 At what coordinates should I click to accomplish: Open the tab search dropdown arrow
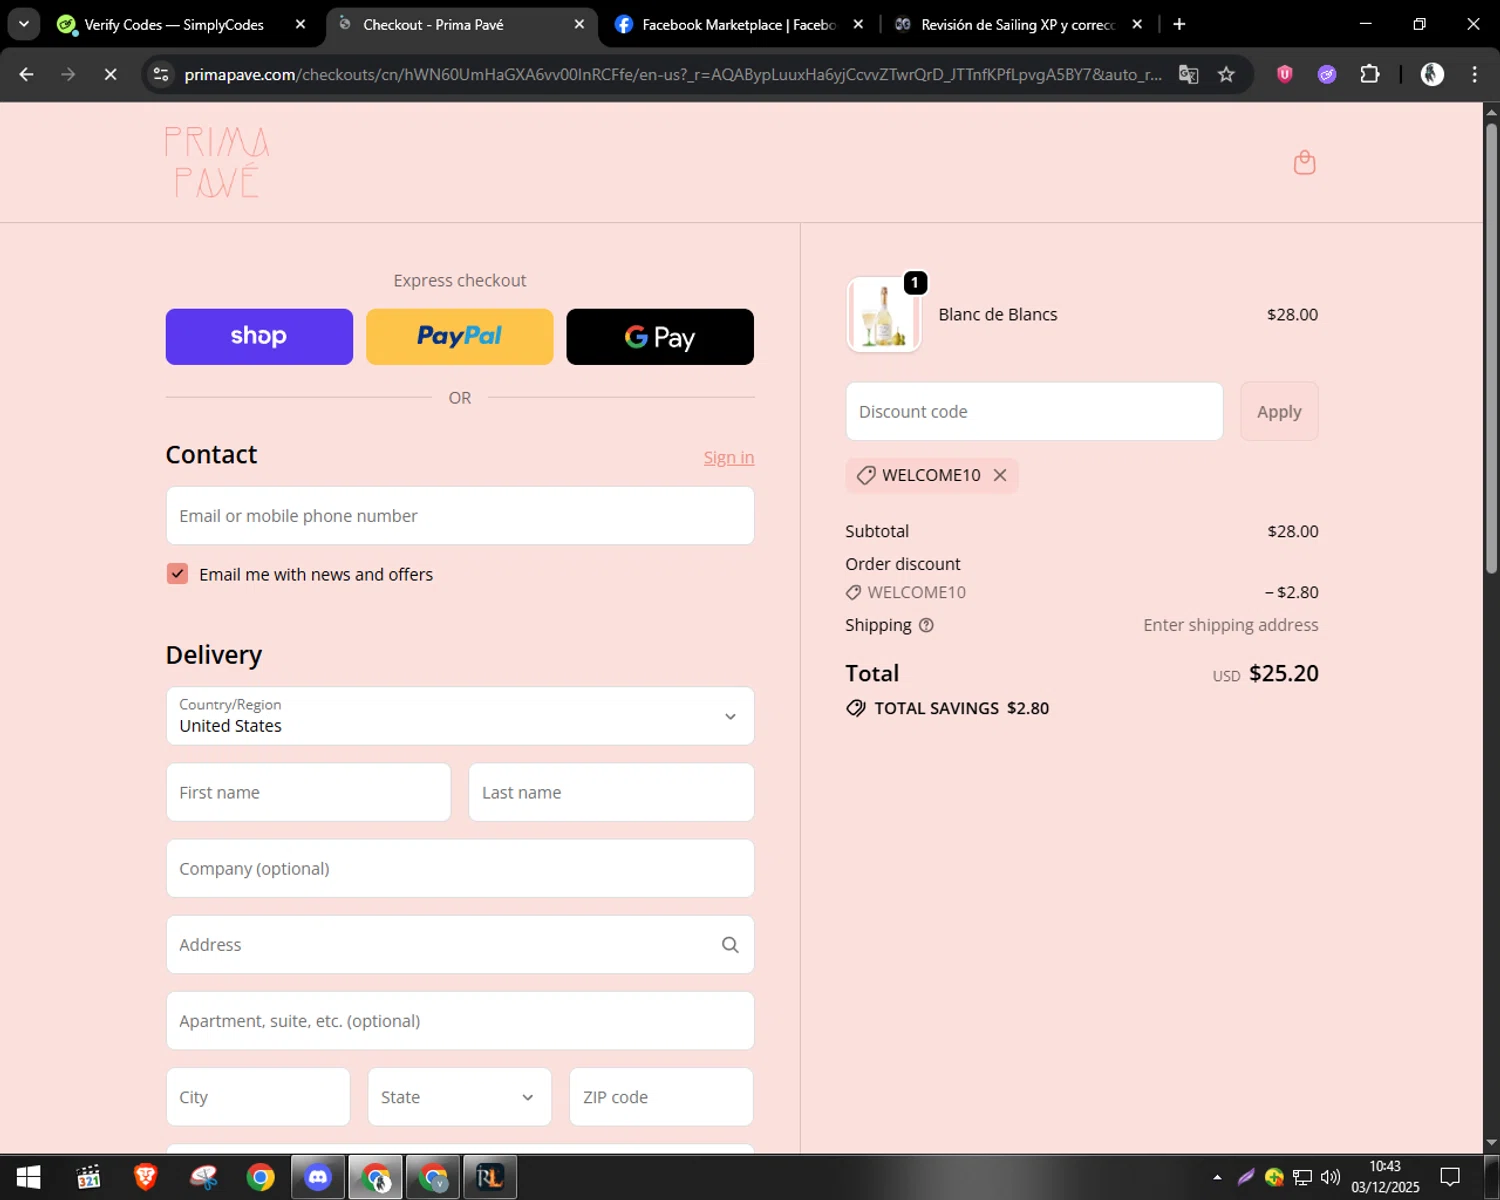pyautogui.click(x=23, y=24)
